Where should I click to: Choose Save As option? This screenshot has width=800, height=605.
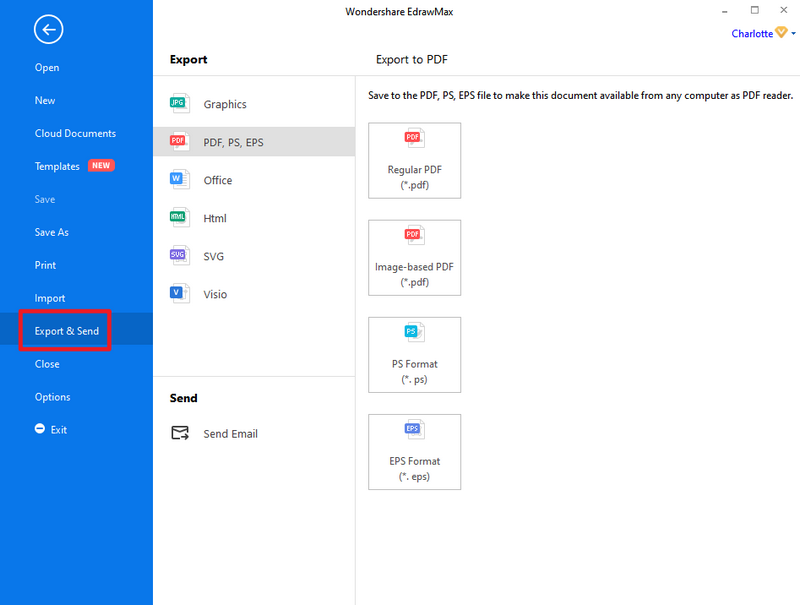(x=52, y=232)
